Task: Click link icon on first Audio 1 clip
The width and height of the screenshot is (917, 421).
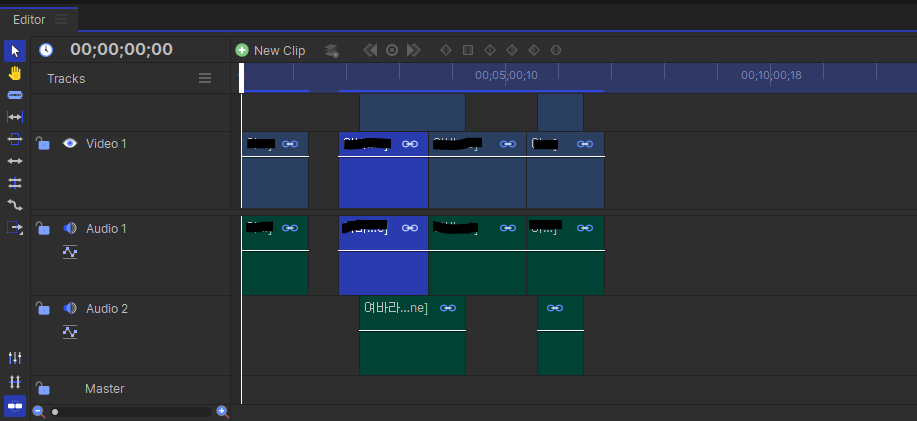Action: [290, 228]
